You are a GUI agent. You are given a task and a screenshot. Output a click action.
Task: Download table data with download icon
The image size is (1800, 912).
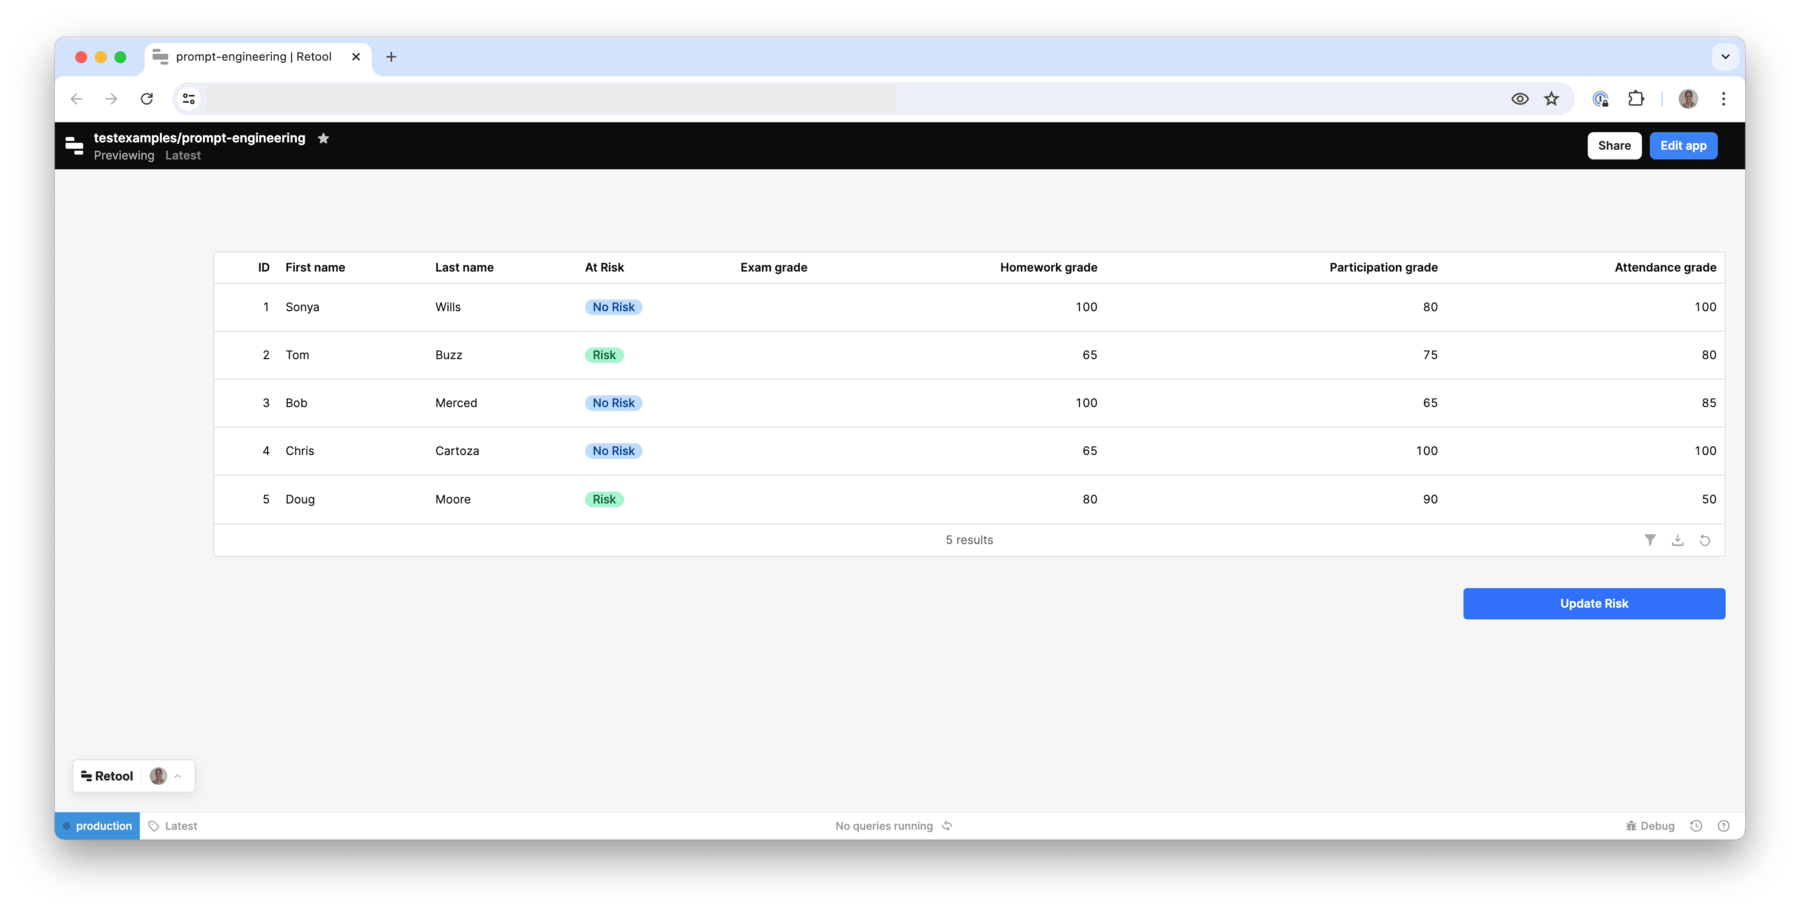[x=1678, y=540]
